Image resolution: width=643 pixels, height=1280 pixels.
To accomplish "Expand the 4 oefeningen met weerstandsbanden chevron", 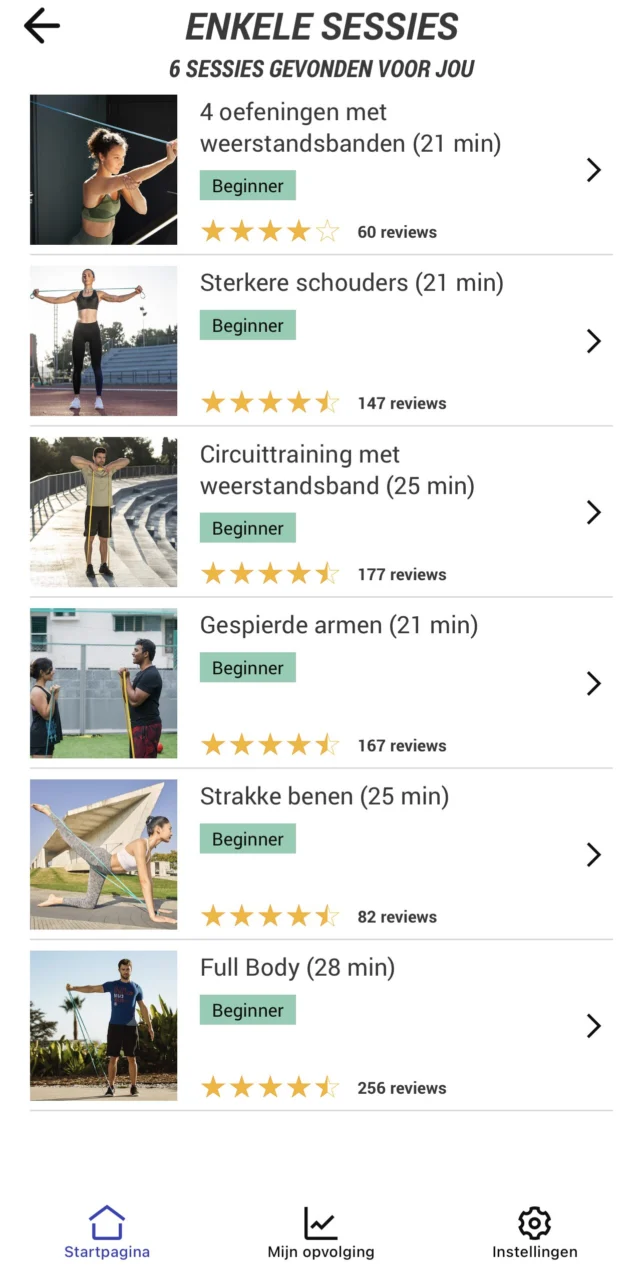I will click(x=593, y=170).
